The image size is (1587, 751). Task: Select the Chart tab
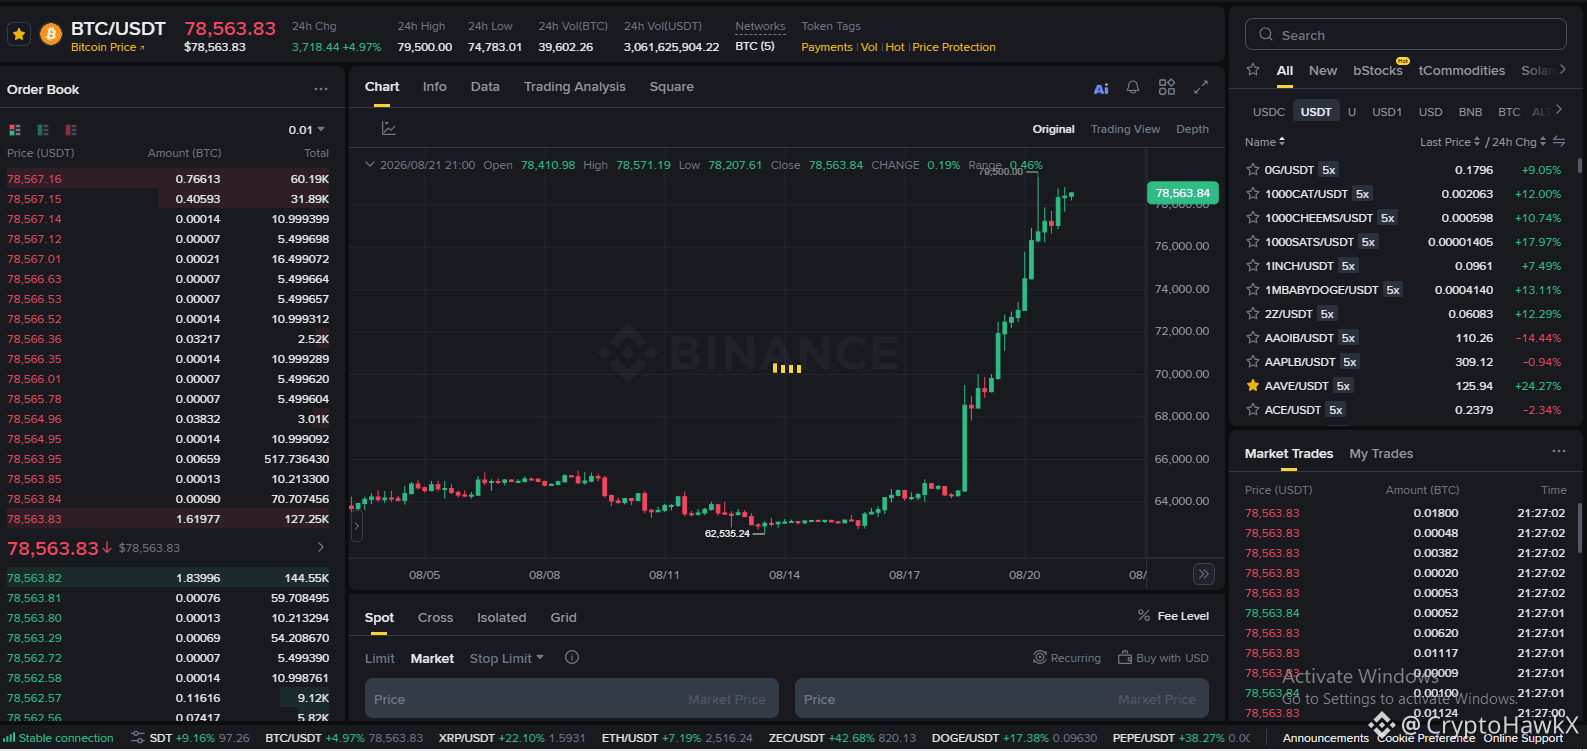pos(382,87)
